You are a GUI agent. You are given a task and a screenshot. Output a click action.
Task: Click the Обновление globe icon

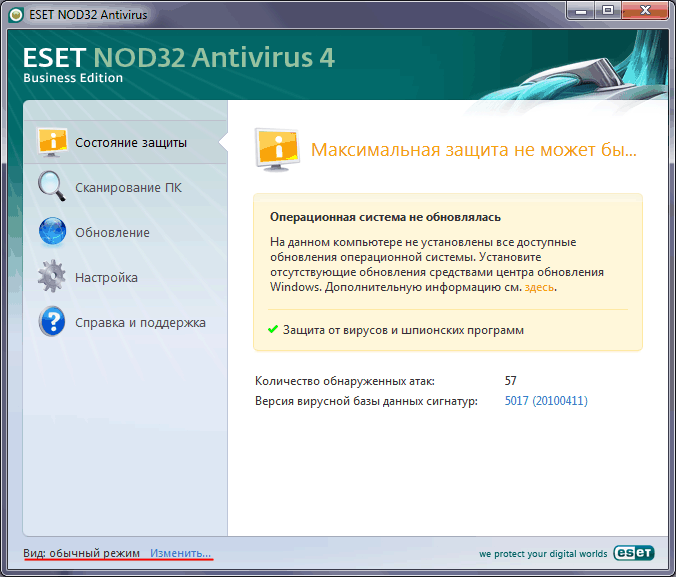pos(52,232)
